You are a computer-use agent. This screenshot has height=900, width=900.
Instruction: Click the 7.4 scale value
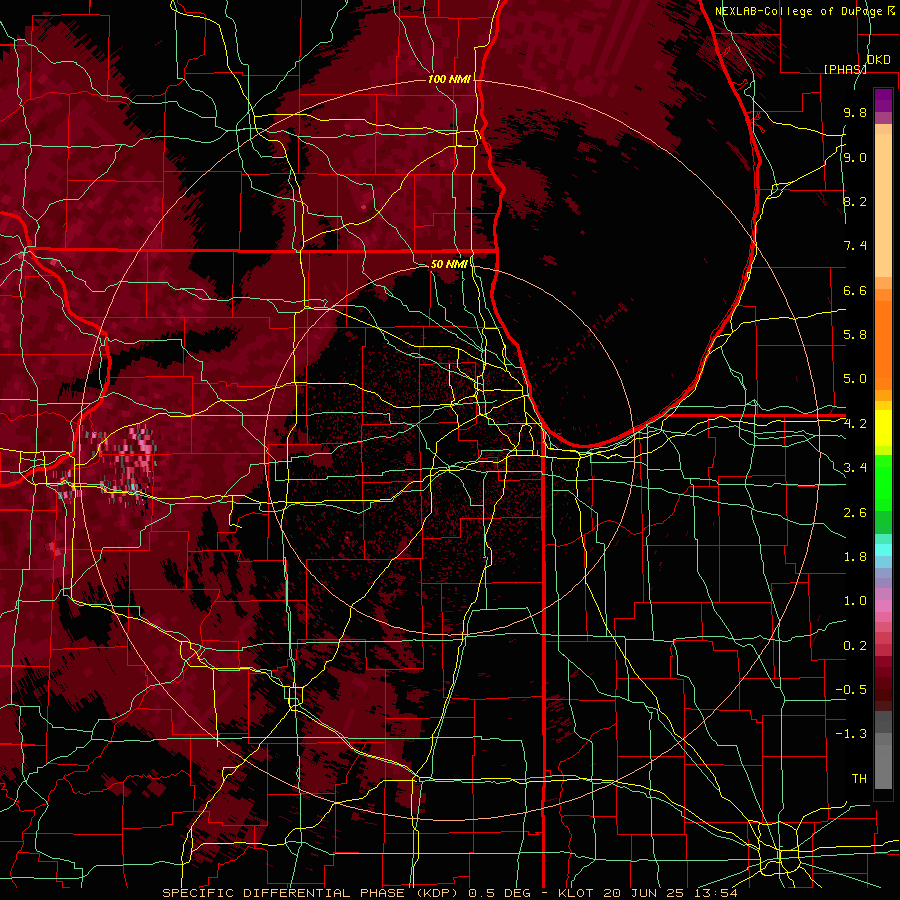coord(855,246)
